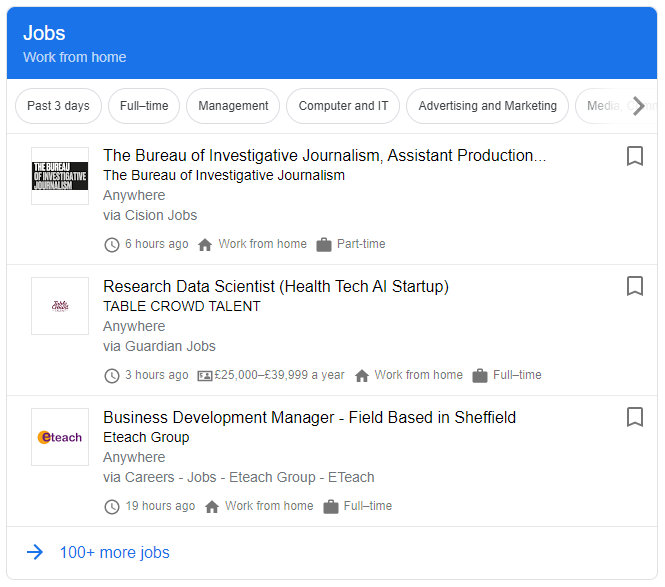Screen dimensions: 665x587
Task: Click the 6 hours ago timestamp
Action: click(x=156, y=244)
